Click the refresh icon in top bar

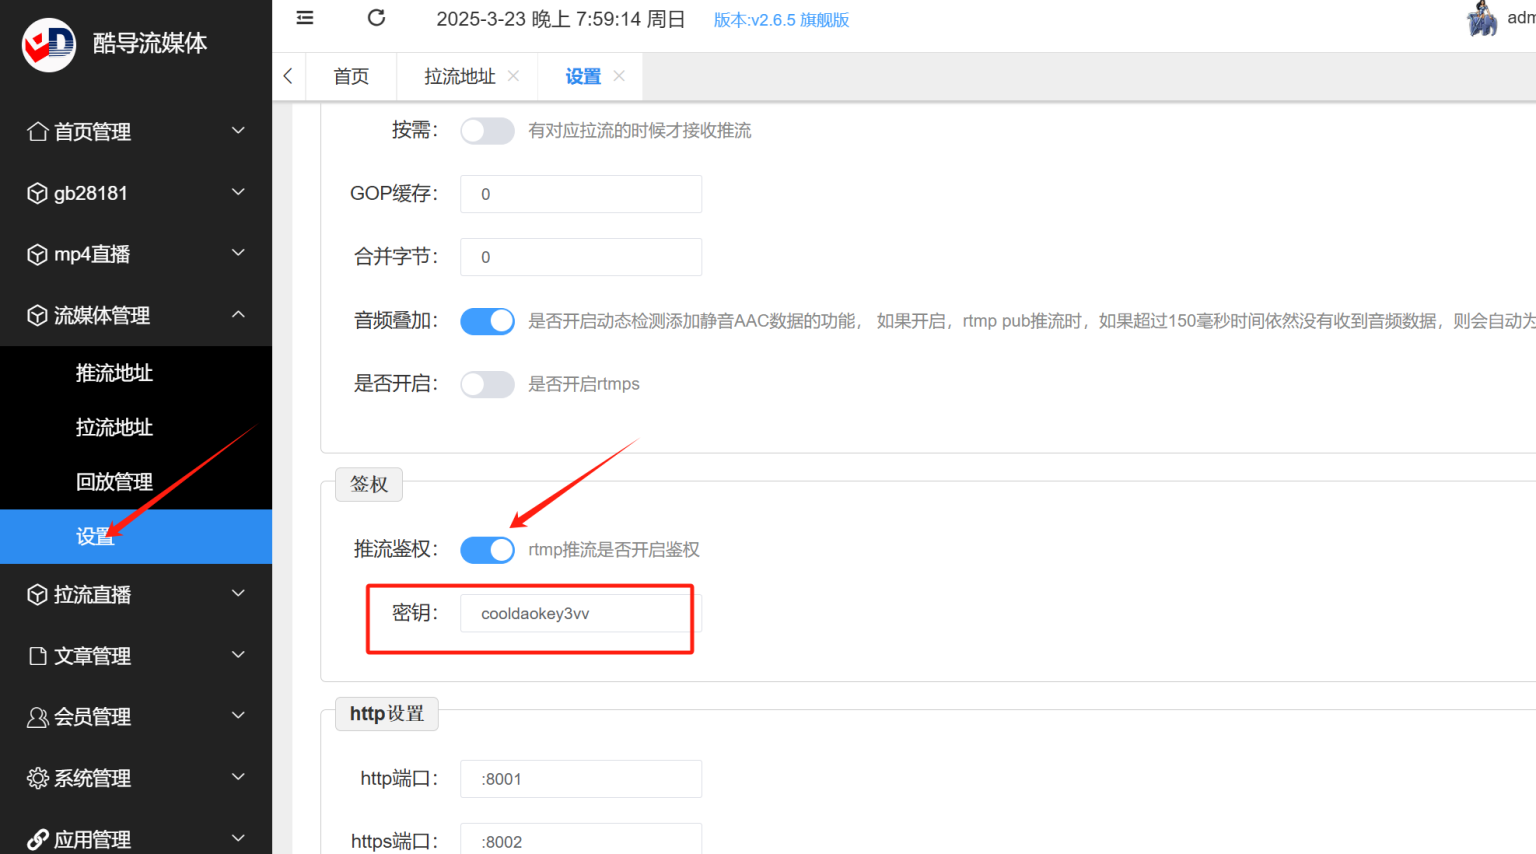[x=376, y=18]
